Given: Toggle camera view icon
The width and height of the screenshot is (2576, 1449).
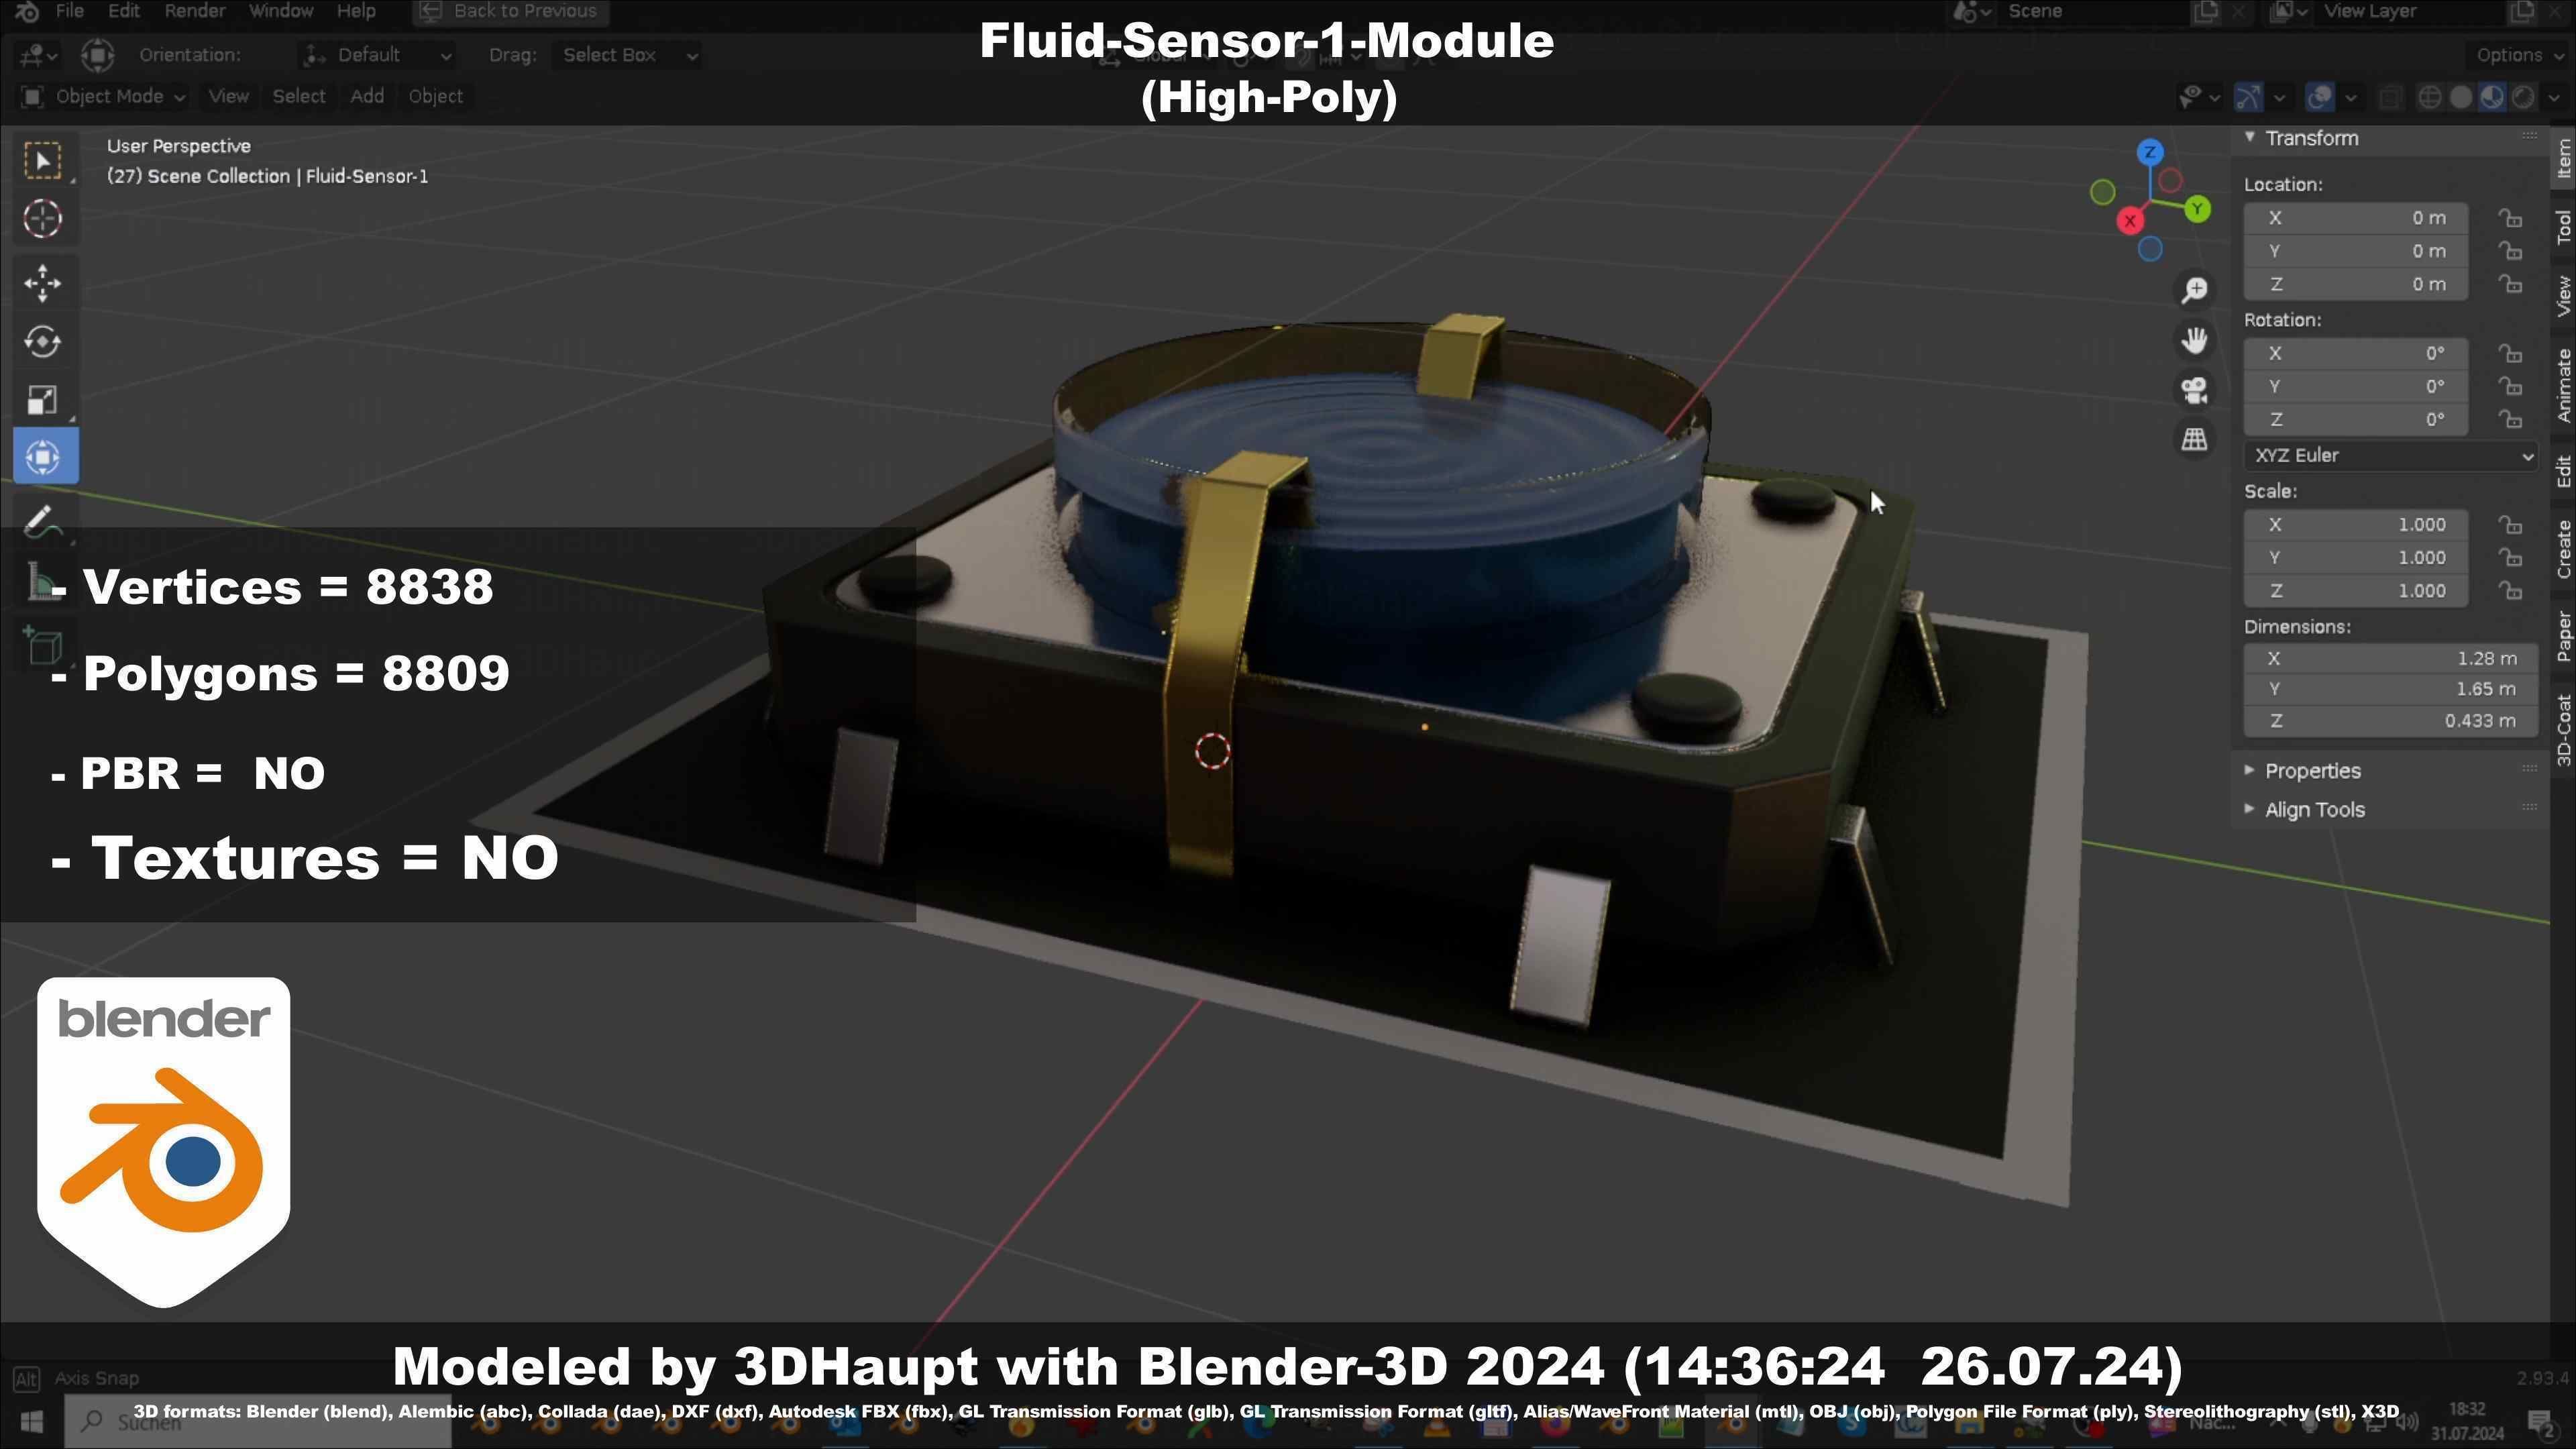Looking at the screenshot, I should (x=2195, y=390).
